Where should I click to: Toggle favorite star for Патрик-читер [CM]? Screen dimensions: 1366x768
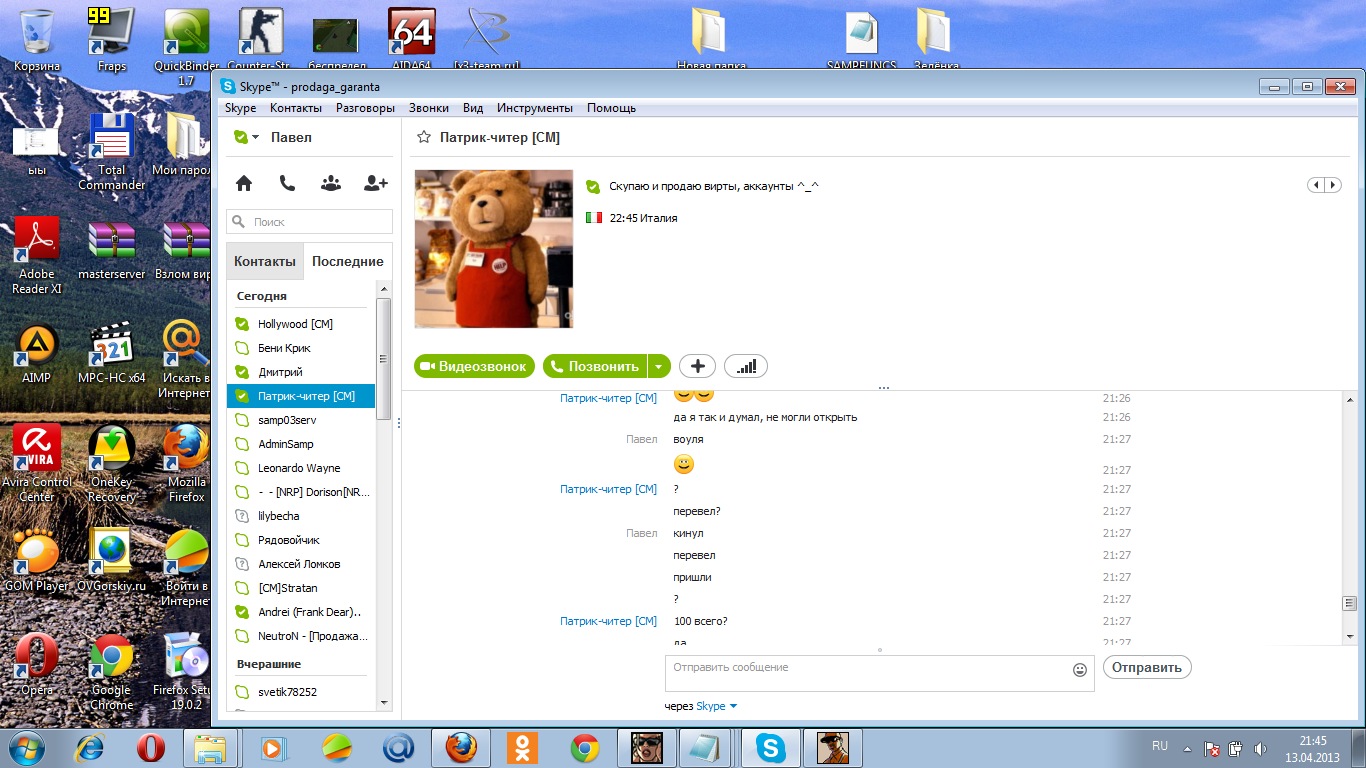click(424, 137)
